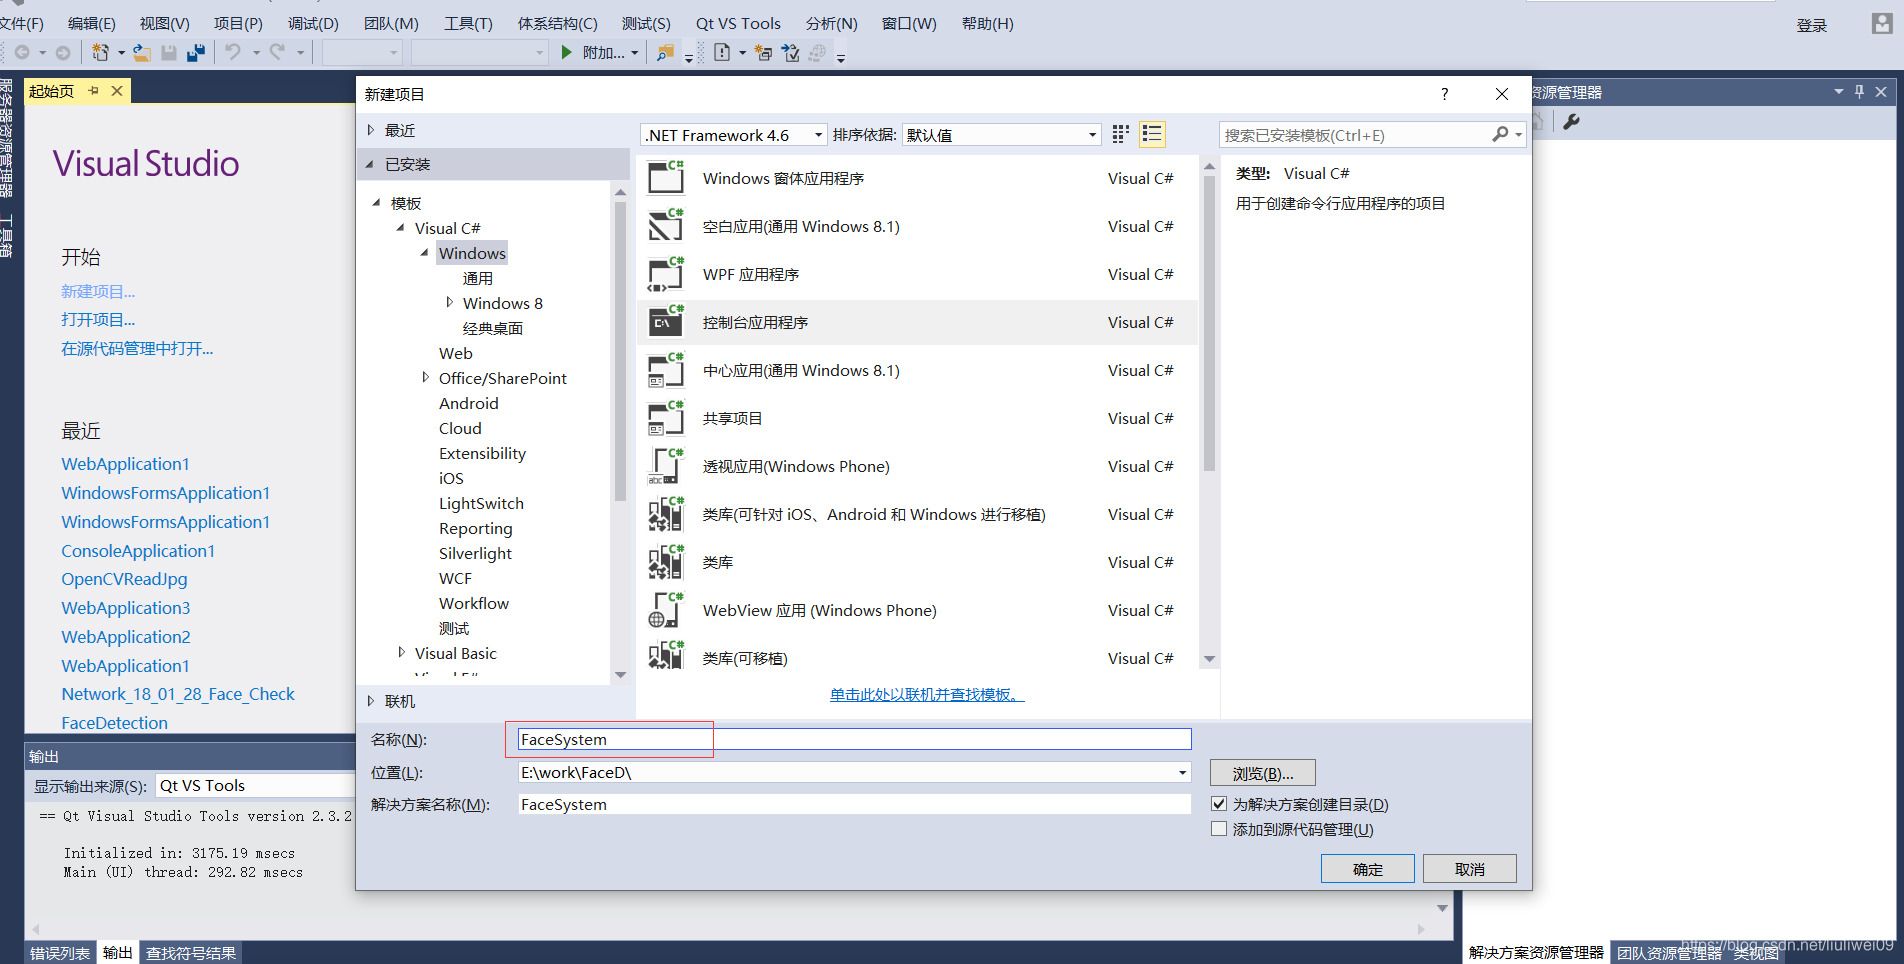This screenshot has height=964, width=1904.
Task: Click the 名称 input field
Action: click(854, 739)
